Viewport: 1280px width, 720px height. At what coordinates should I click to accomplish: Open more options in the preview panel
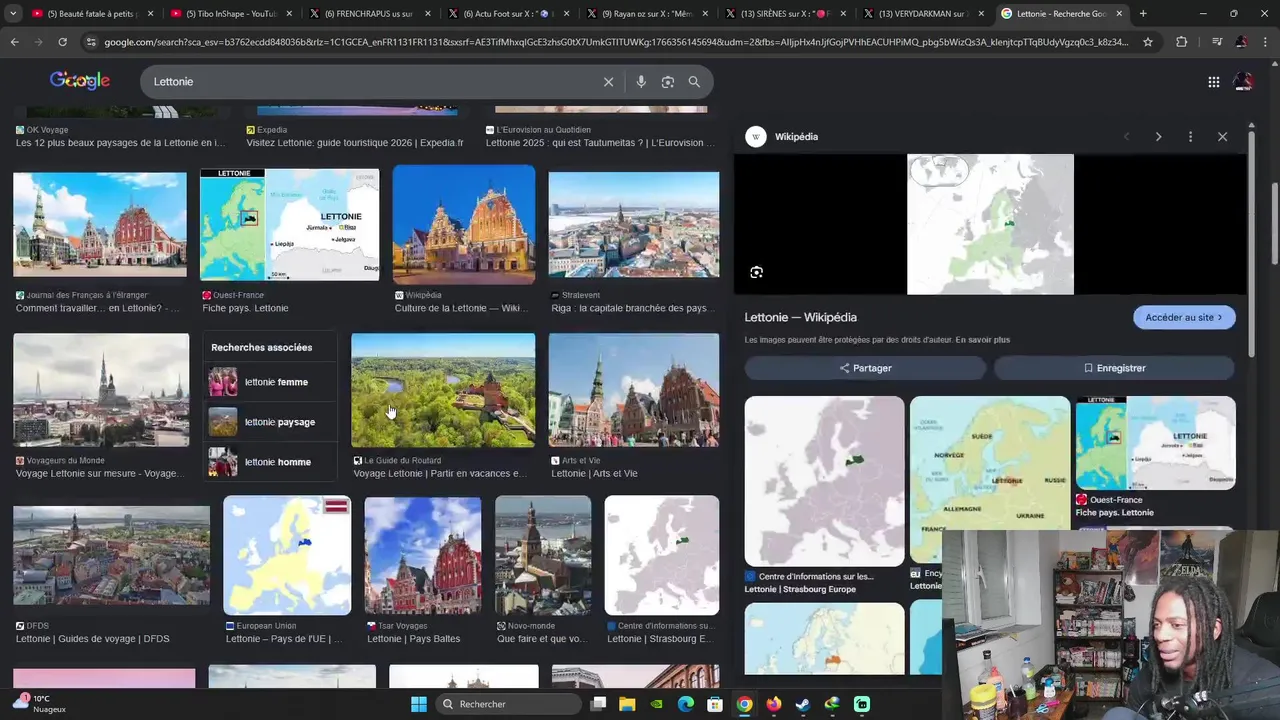[1190, 137]
